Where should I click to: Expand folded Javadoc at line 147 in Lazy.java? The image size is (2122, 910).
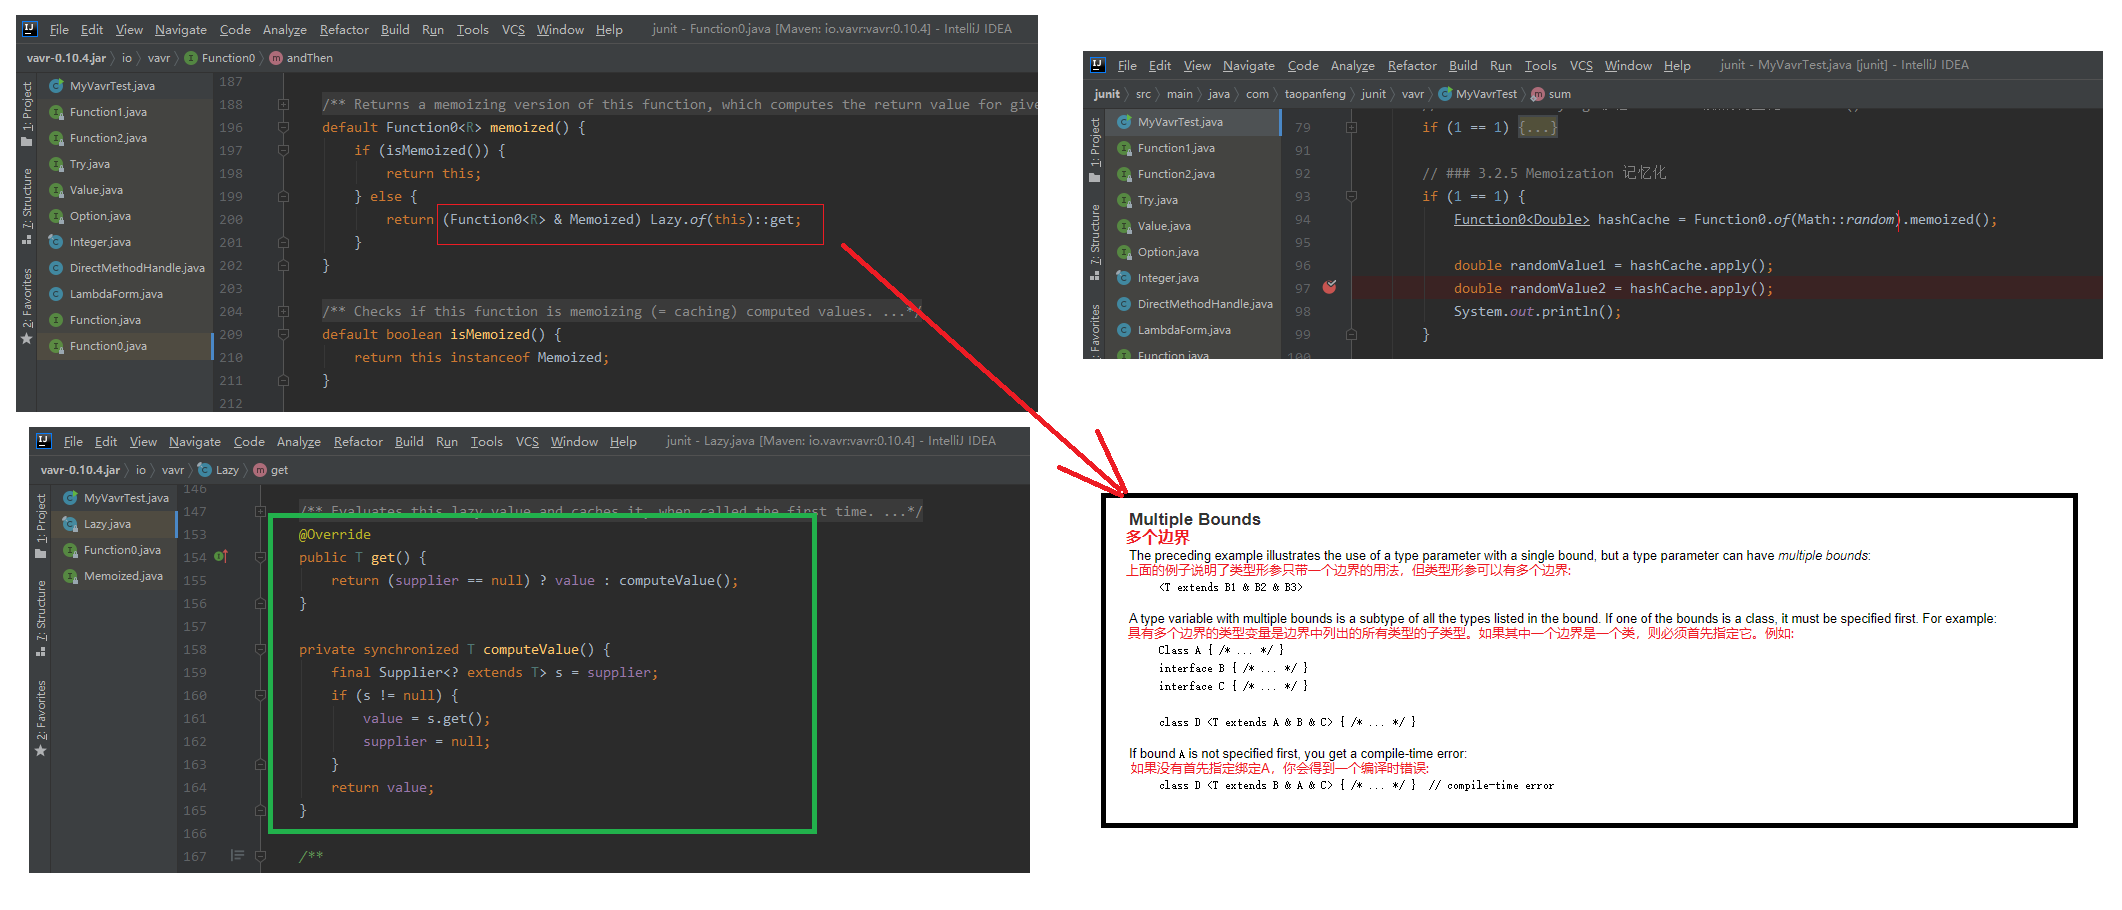260,511
